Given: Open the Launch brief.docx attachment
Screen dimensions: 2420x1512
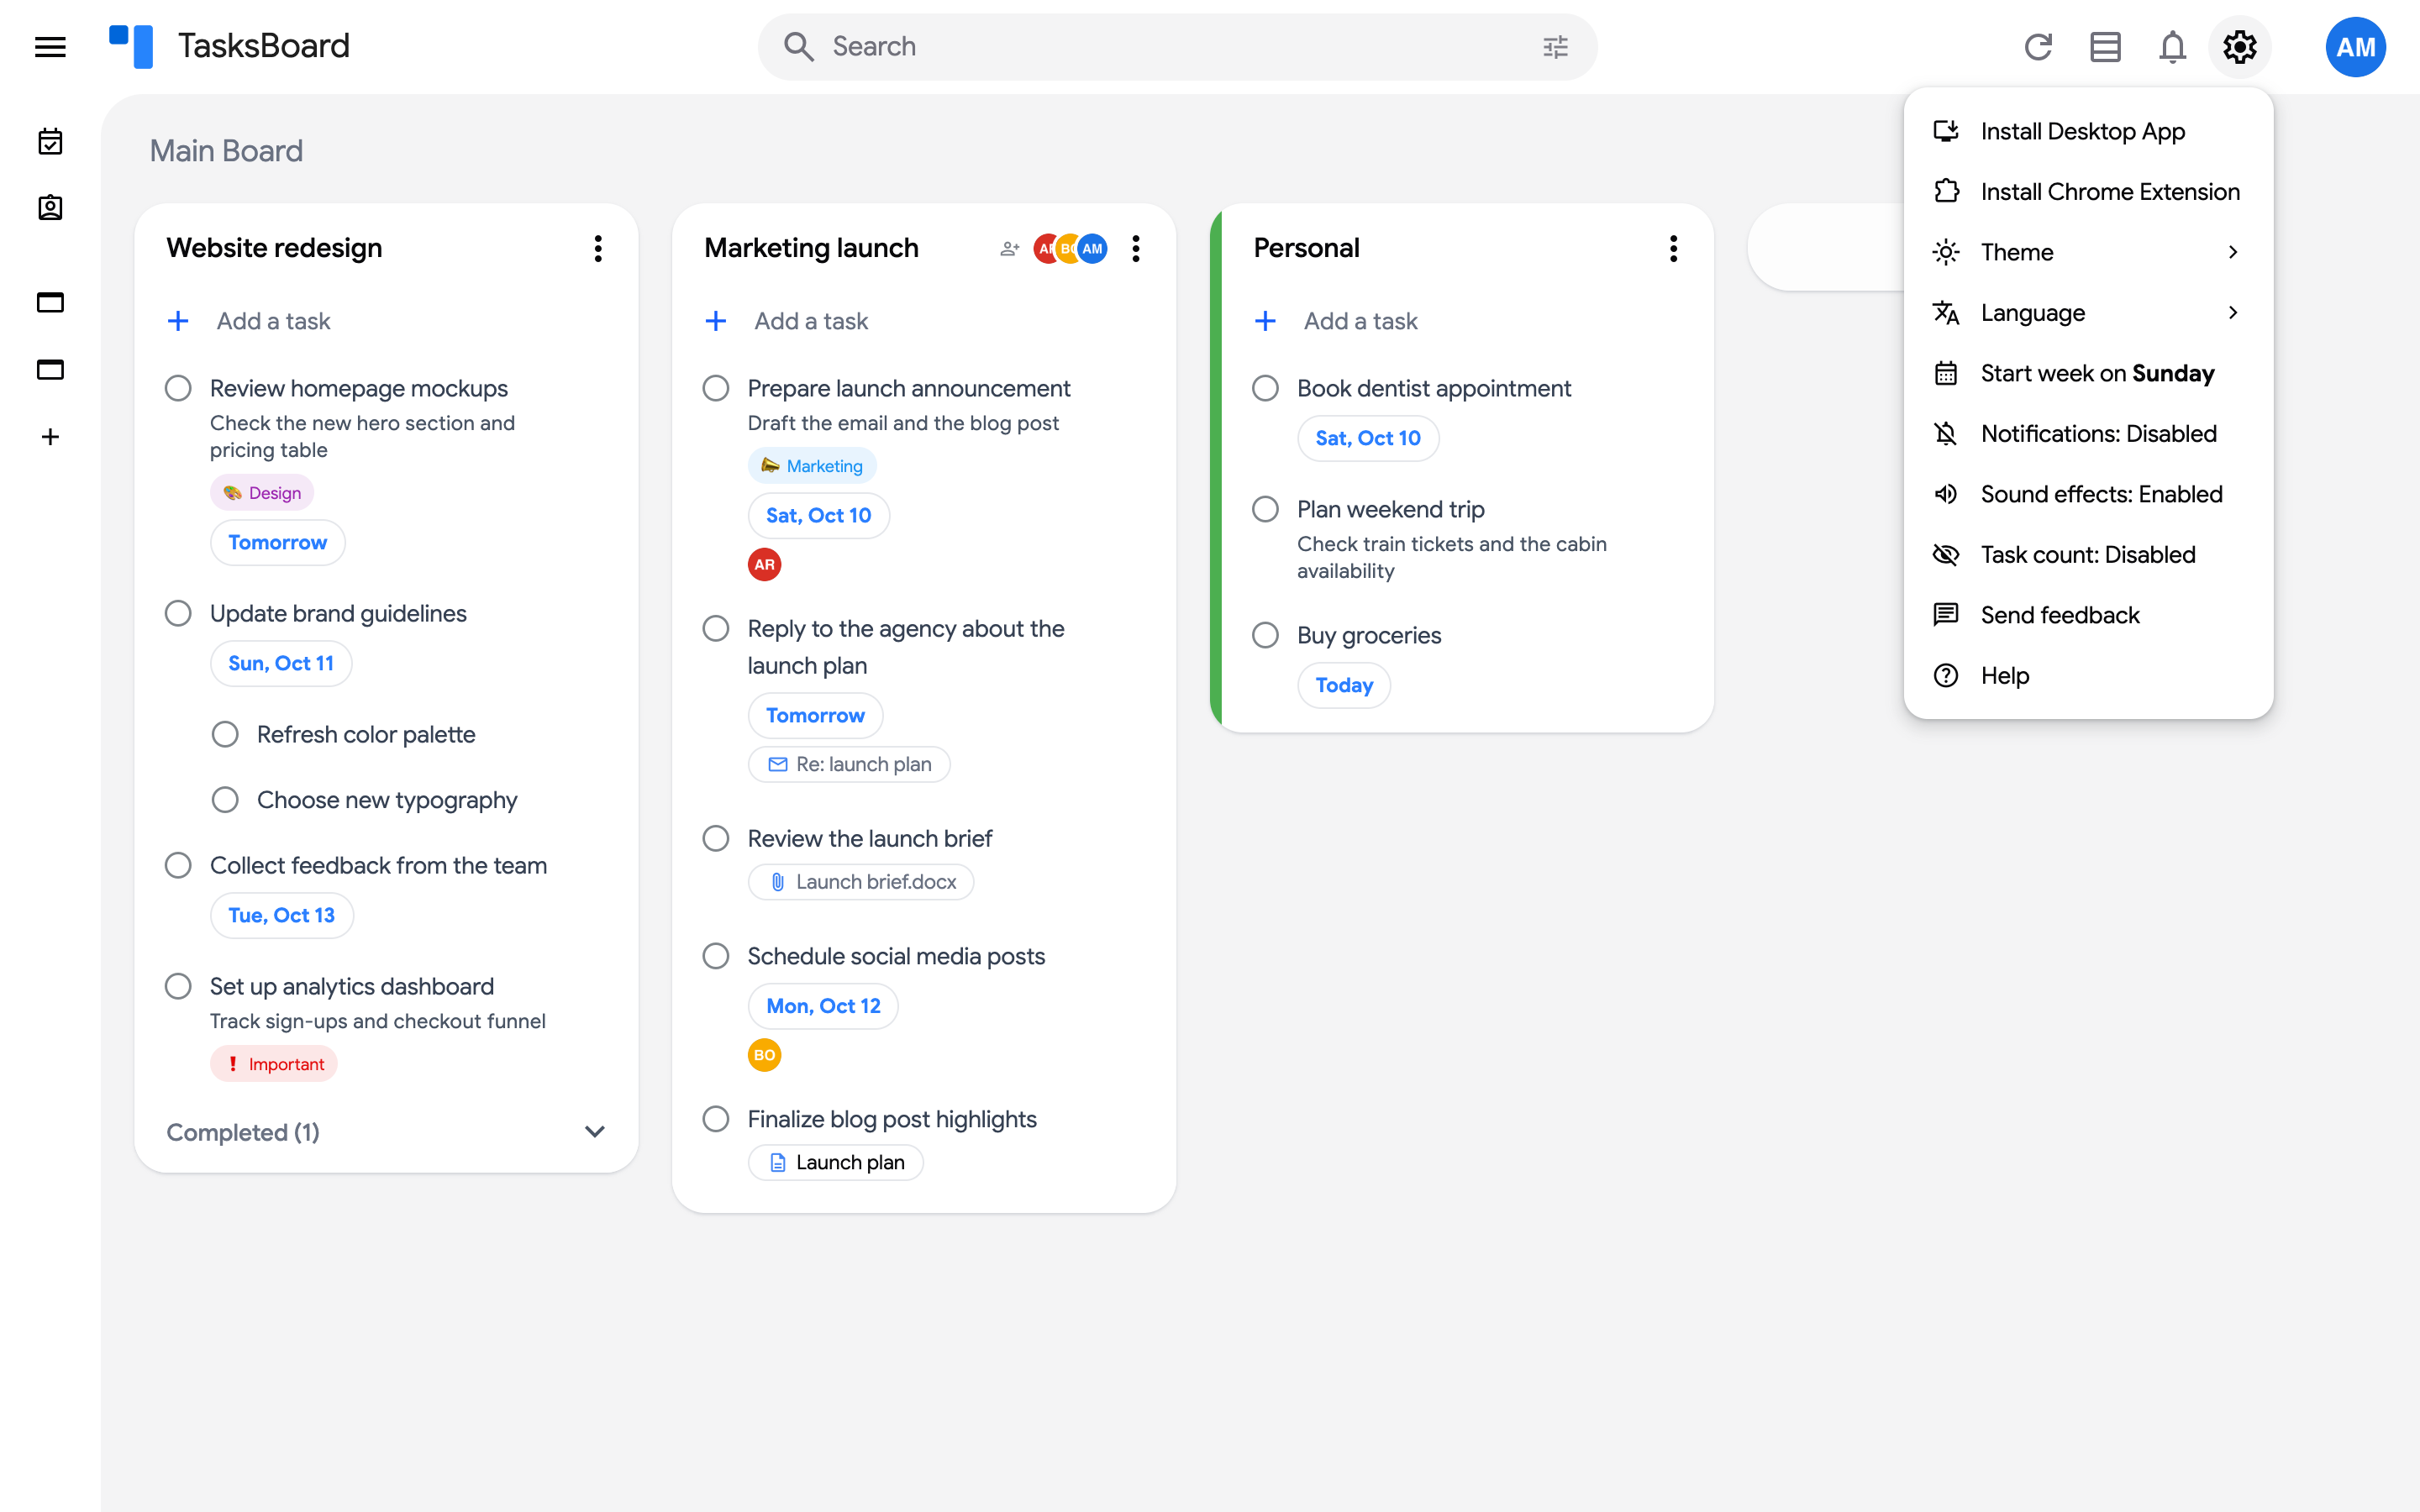Looking at the screenshot, I should point(861,882).
